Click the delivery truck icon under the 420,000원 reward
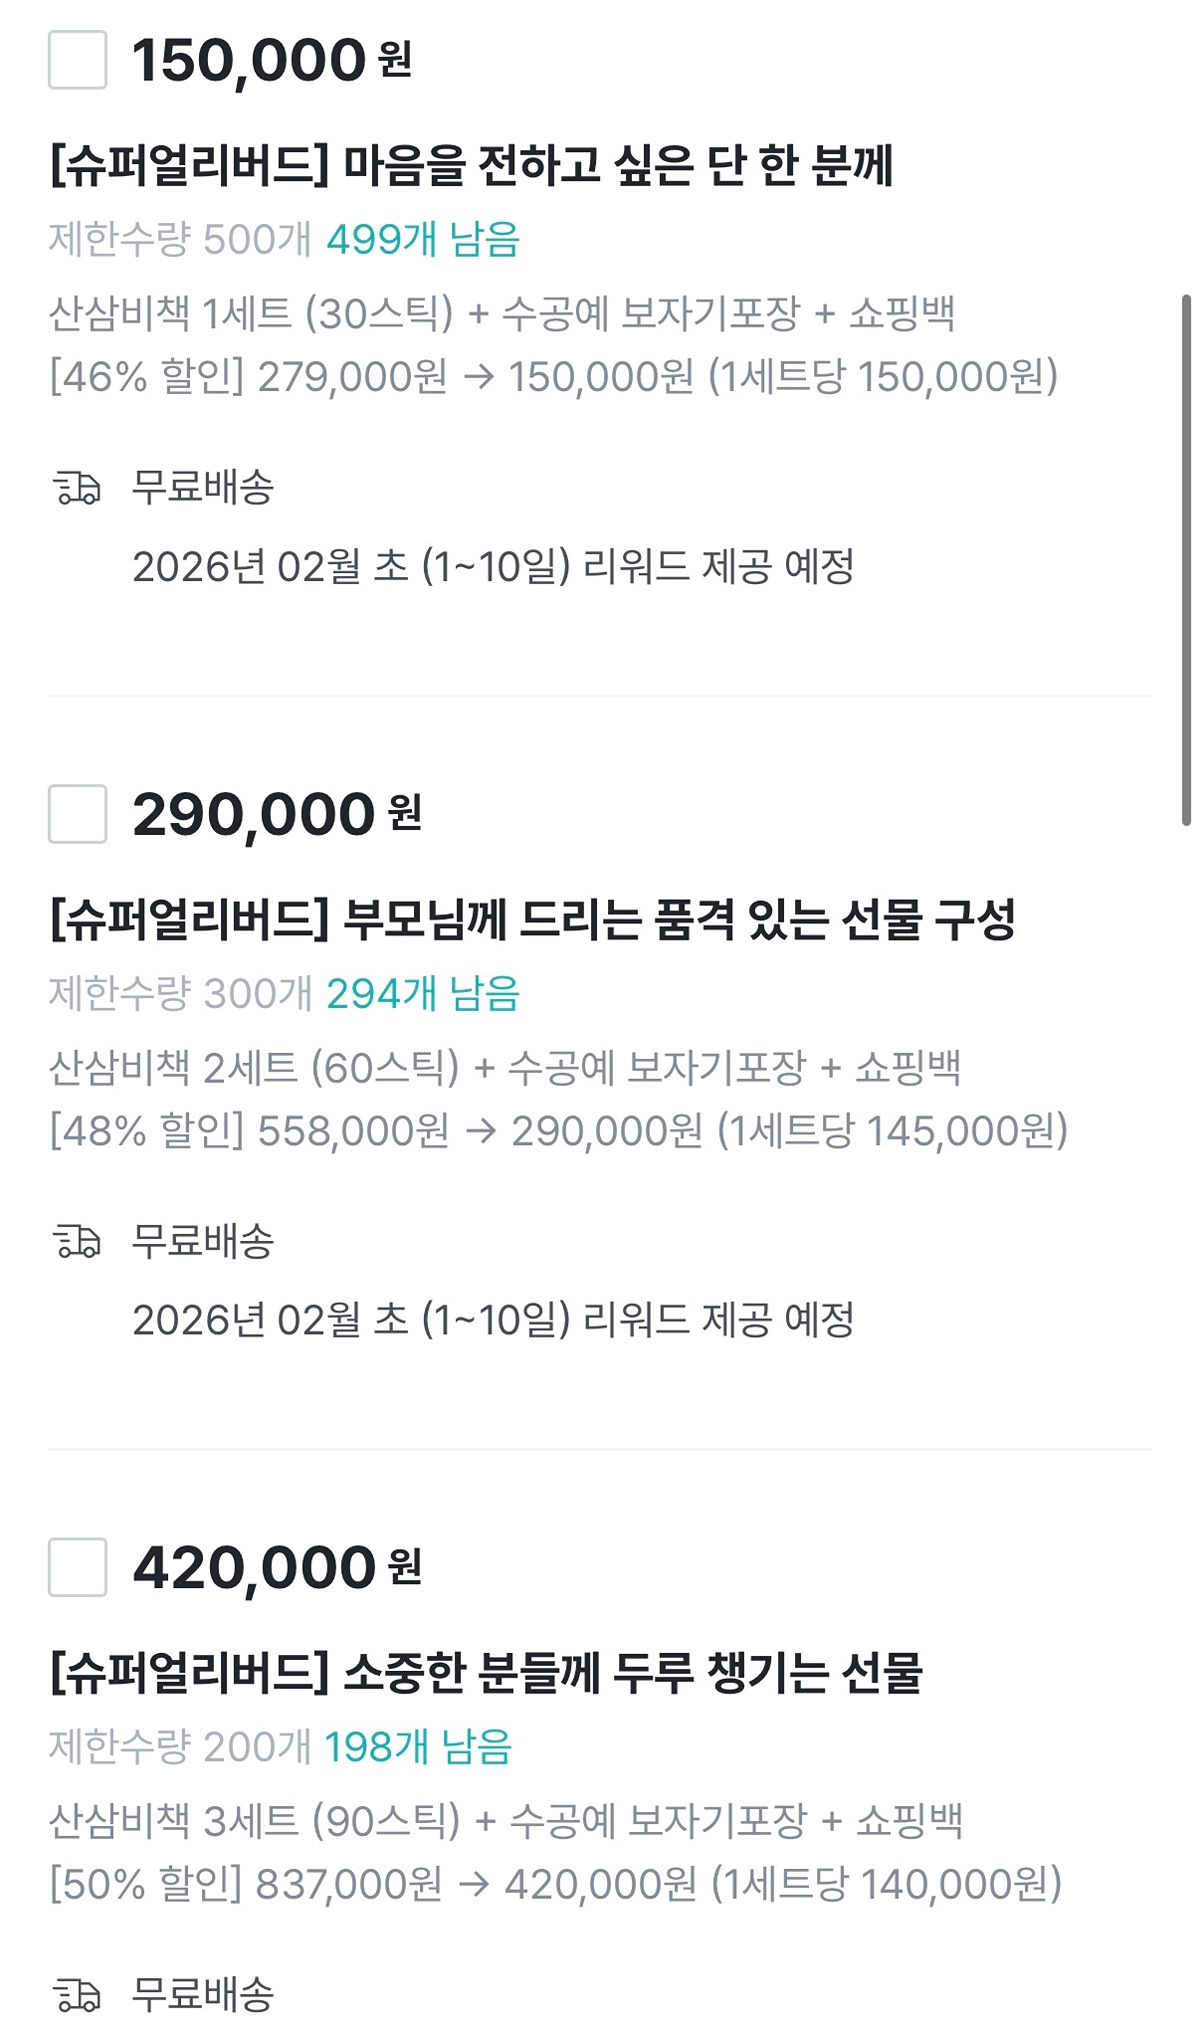 point(77,1996)
